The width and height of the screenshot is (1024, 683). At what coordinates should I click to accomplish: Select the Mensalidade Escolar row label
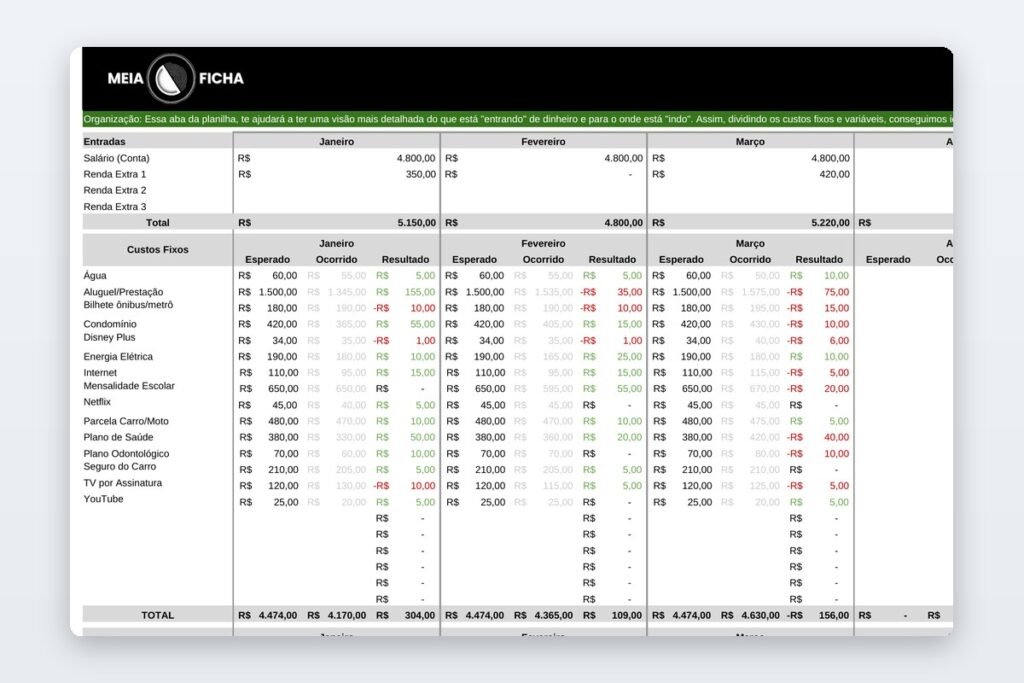[129, 386]
